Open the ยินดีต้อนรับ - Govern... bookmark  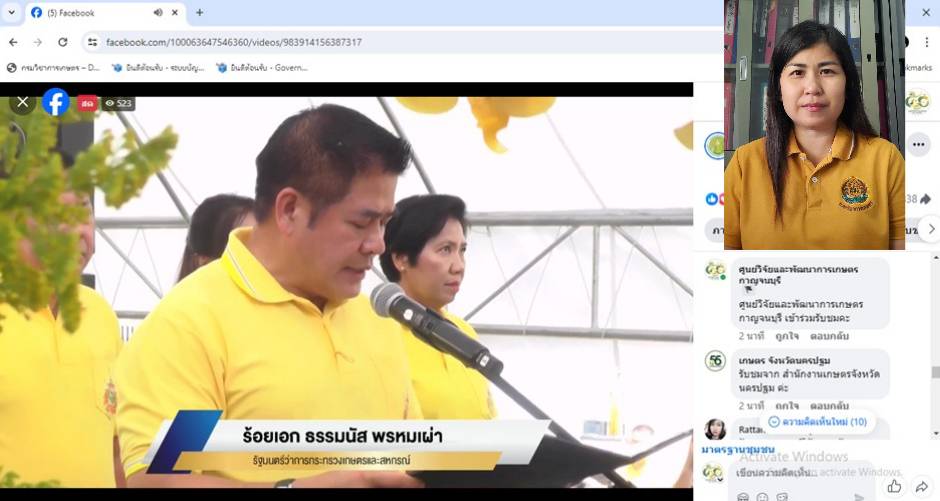click(x=263, y=68)
